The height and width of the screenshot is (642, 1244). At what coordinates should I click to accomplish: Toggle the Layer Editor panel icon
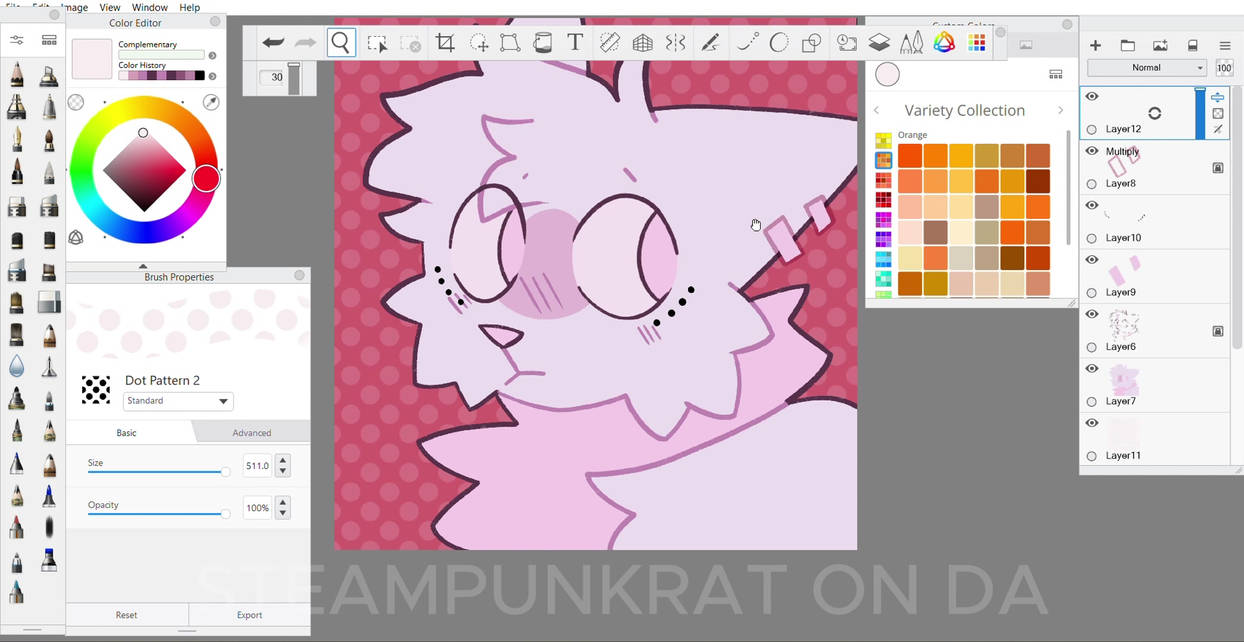pyautogui.click(x=879, y=43)
